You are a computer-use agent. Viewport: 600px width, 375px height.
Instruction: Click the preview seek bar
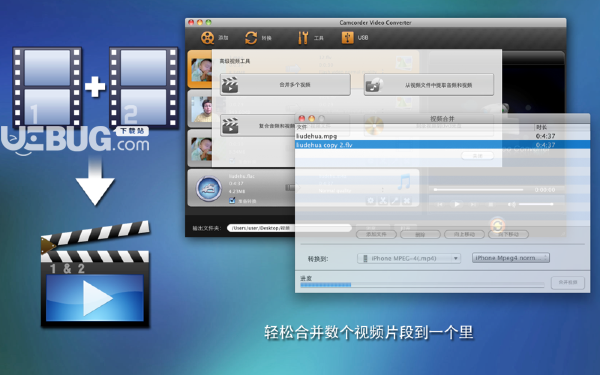pyautogui.click(x=478, y=189)
